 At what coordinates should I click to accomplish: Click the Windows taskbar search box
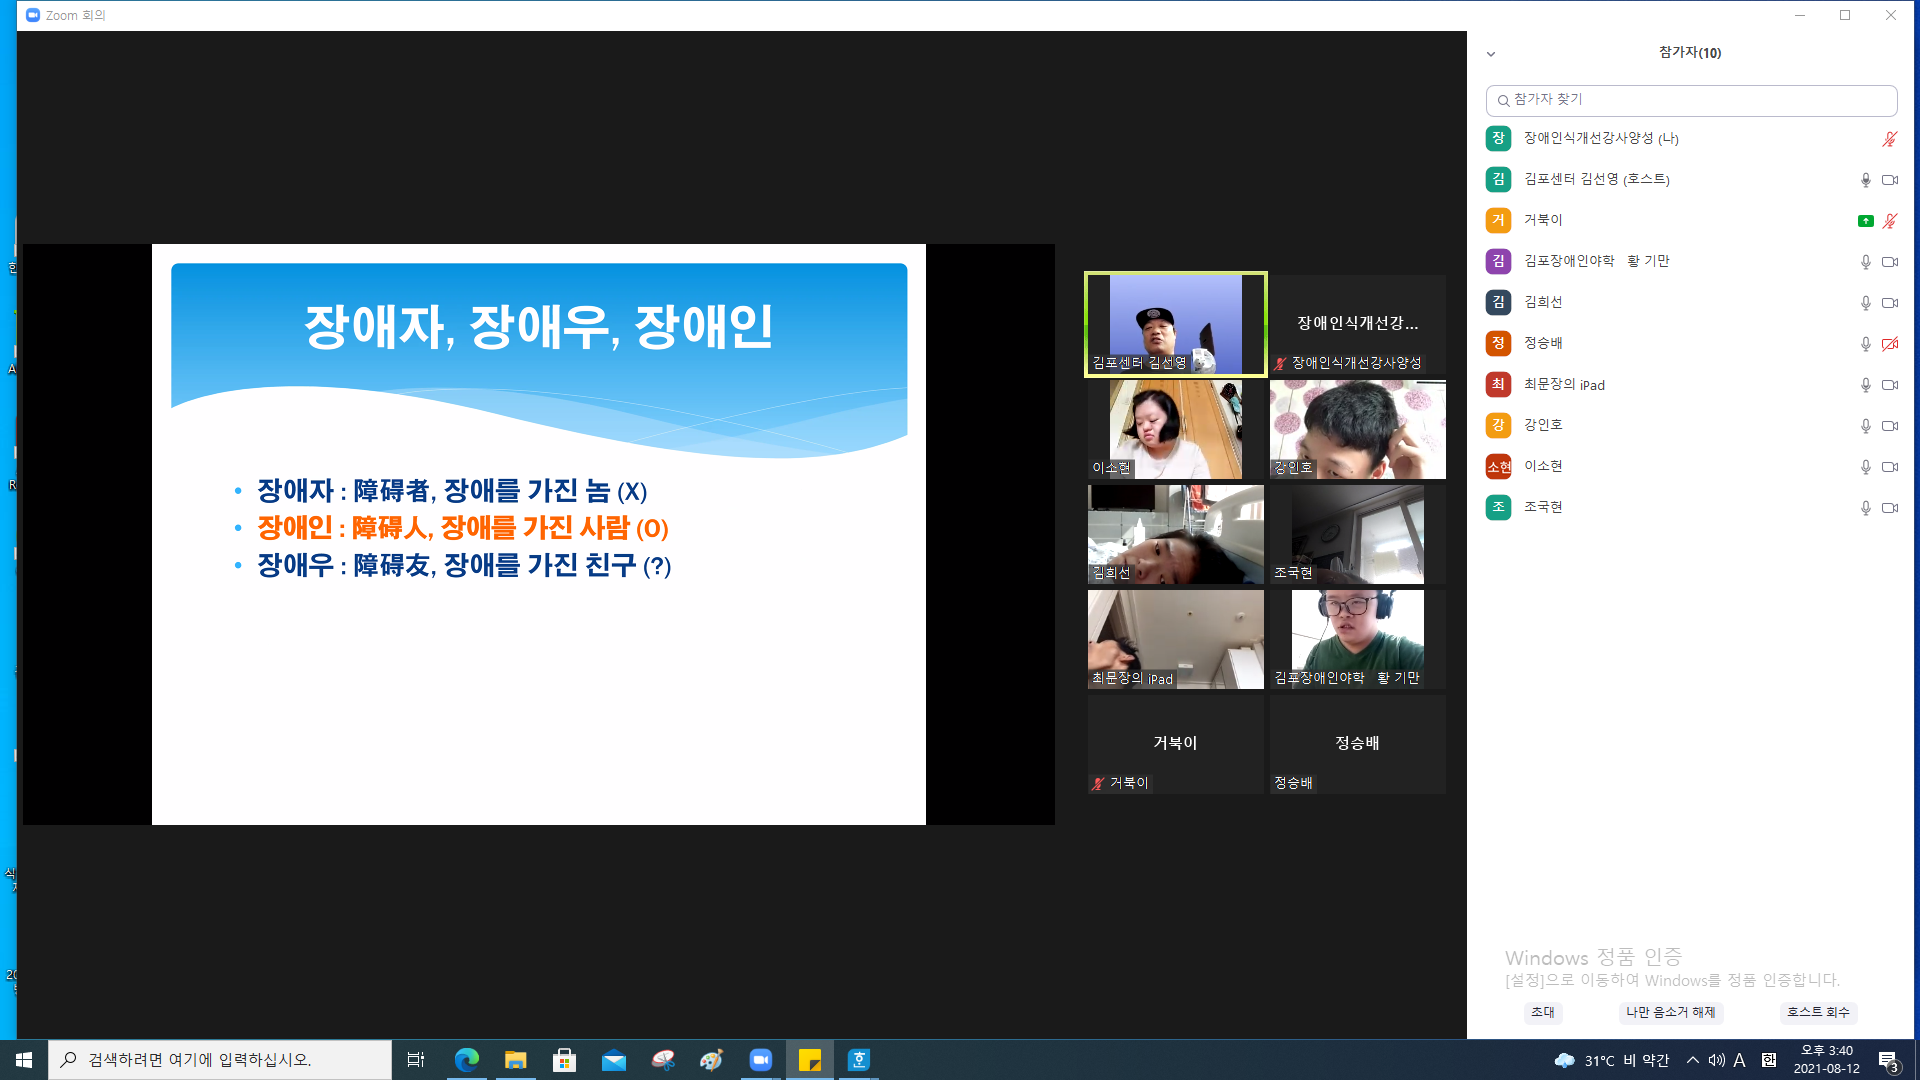coord(220,1060)
